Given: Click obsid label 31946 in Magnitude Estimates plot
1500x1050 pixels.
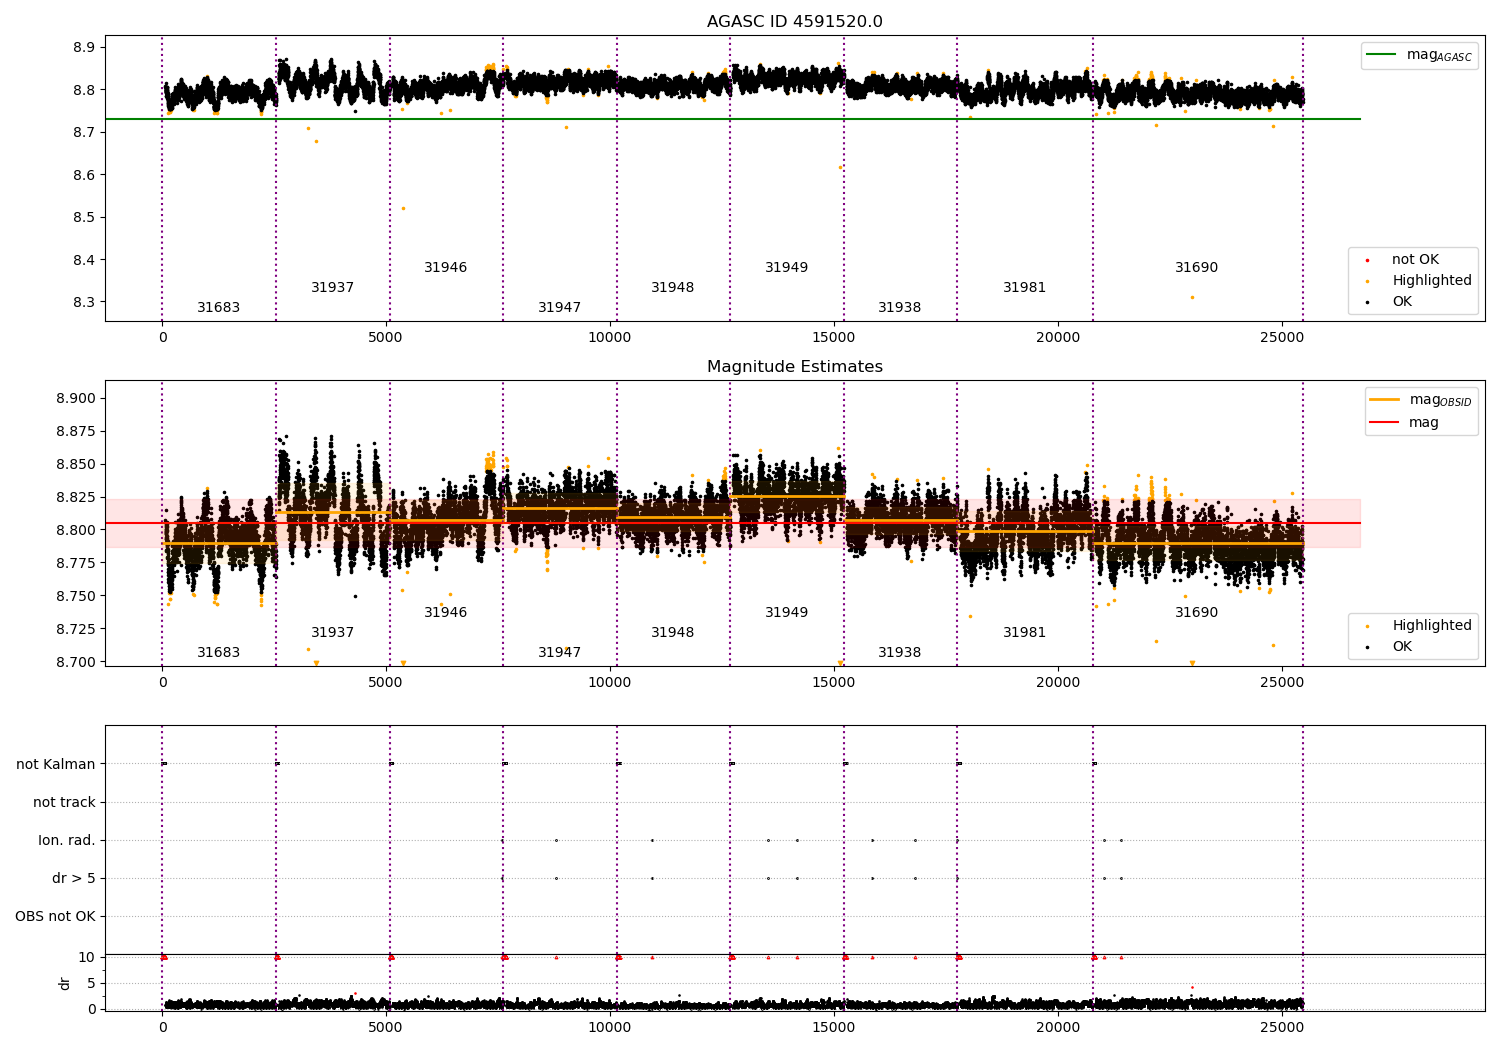Looking at the screenshot, I should [445, 613].
